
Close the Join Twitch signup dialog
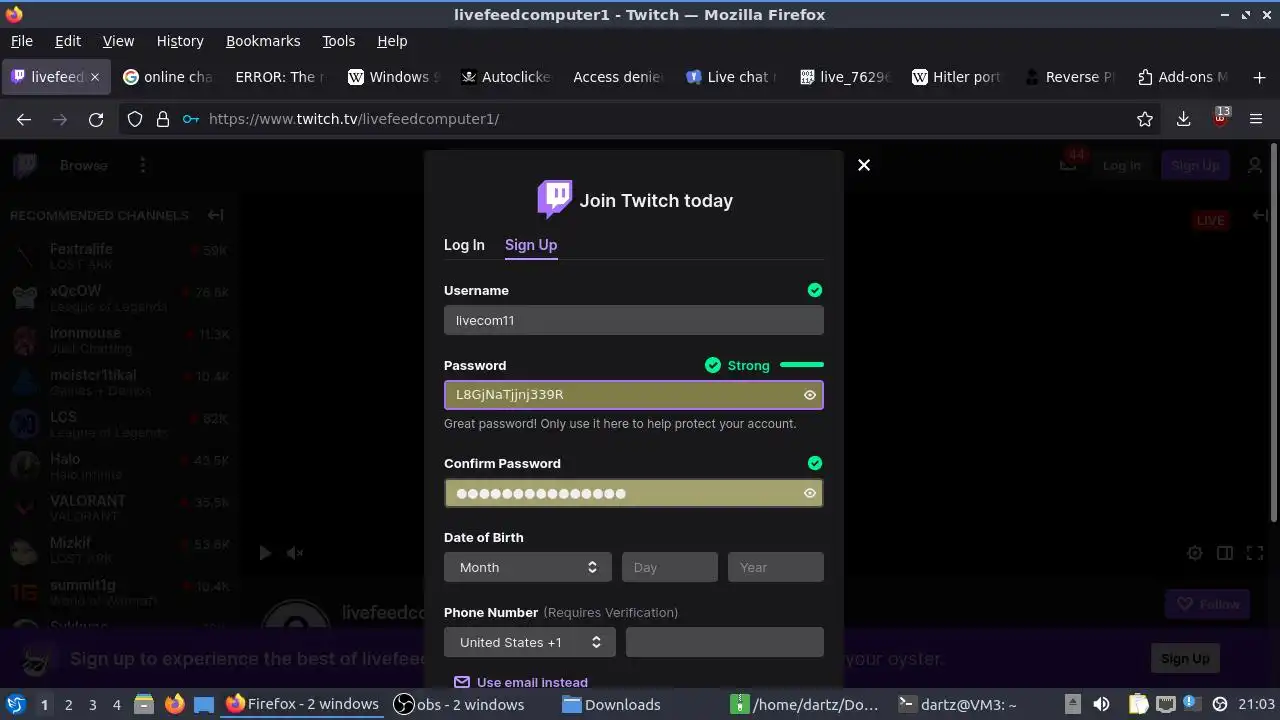[864, 165]
